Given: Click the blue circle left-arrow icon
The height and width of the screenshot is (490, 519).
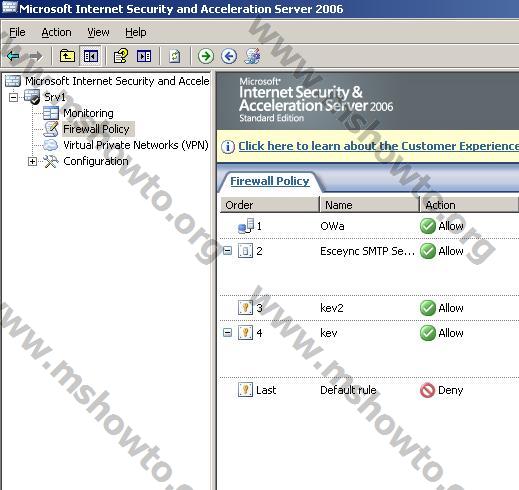Looking at the screenshot, I should pyautogui.click(x=229, y=56).
